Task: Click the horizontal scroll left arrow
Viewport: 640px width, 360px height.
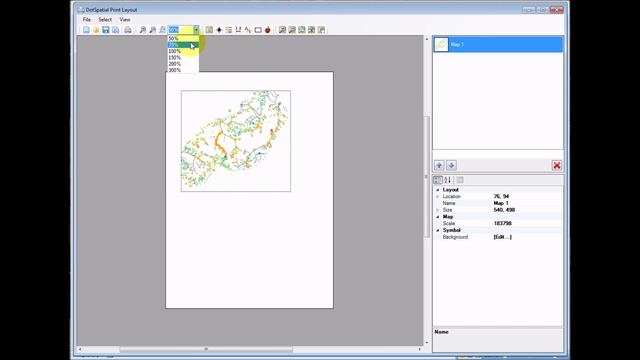Action: pos(80,349)
